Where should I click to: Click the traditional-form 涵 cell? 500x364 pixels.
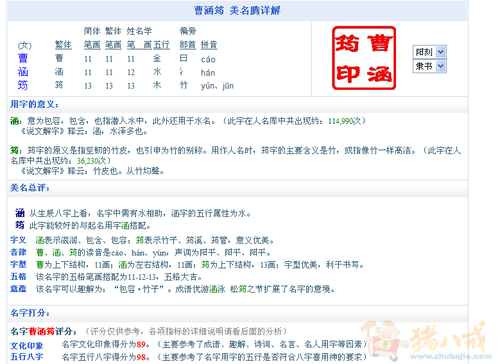(x=59, y=72)
